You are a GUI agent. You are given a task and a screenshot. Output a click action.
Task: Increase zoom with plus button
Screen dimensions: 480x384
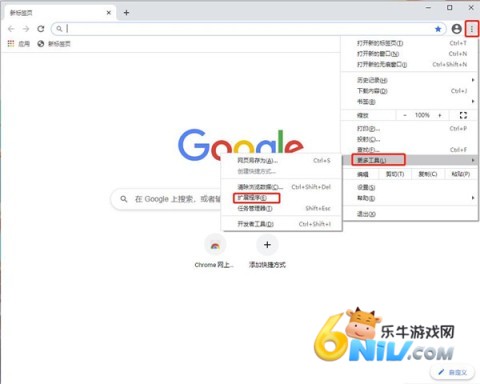440,115
